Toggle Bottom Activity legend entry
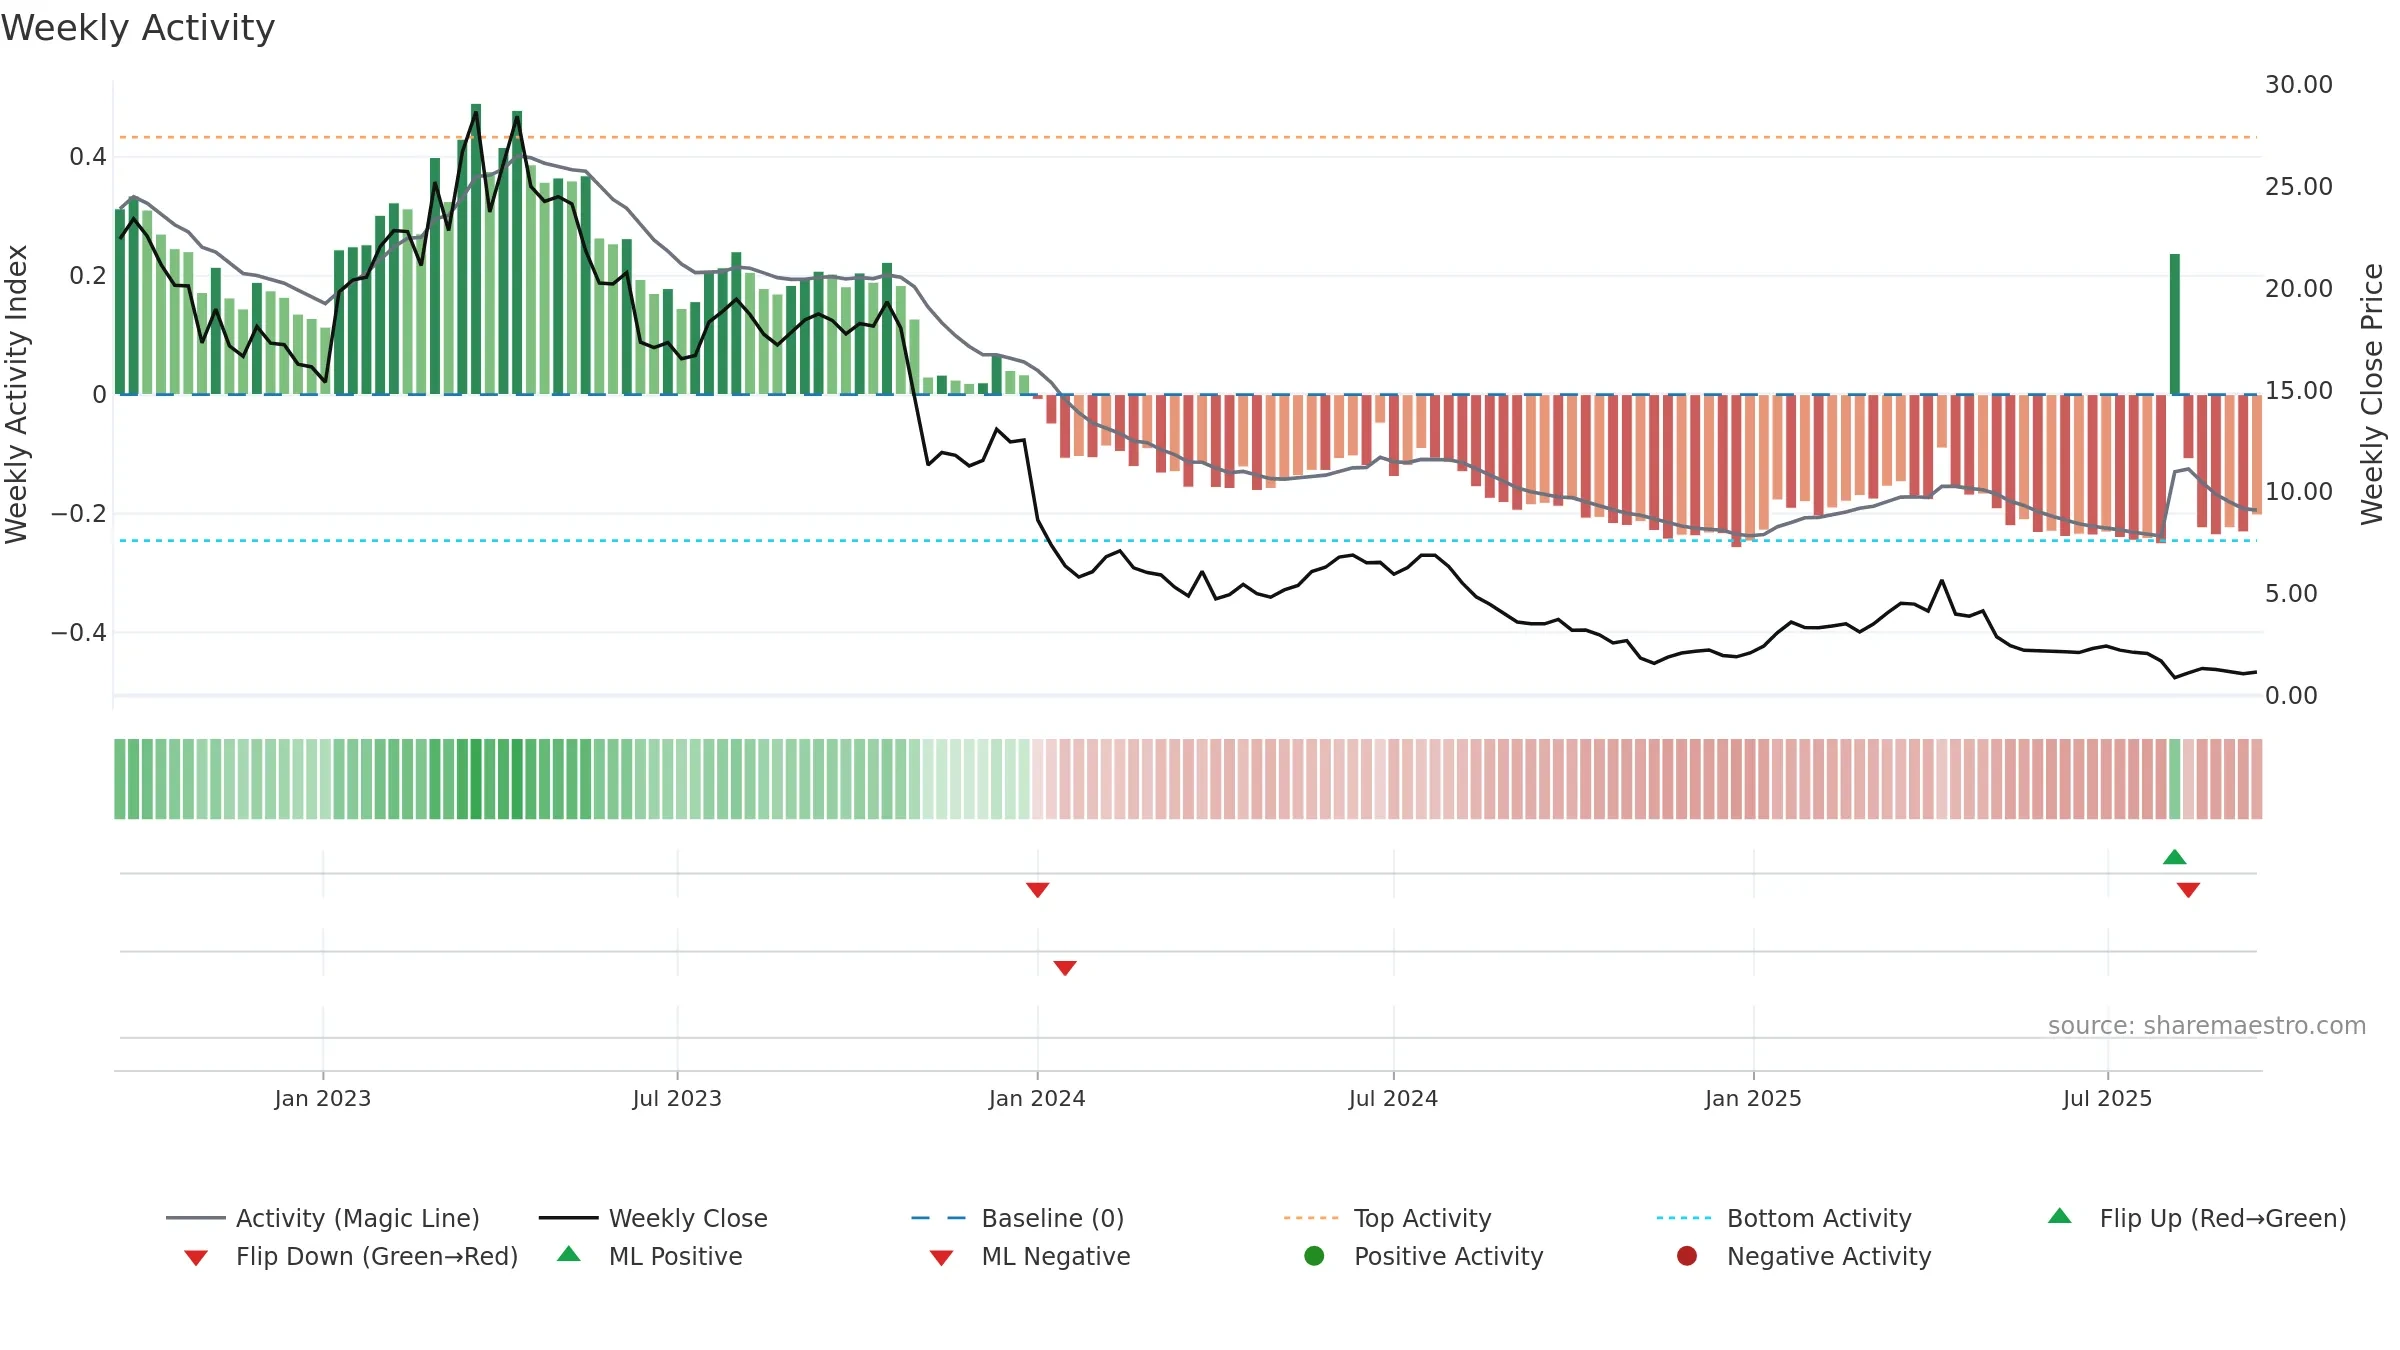The image size is (2400, 1350). point(1783,1218)
